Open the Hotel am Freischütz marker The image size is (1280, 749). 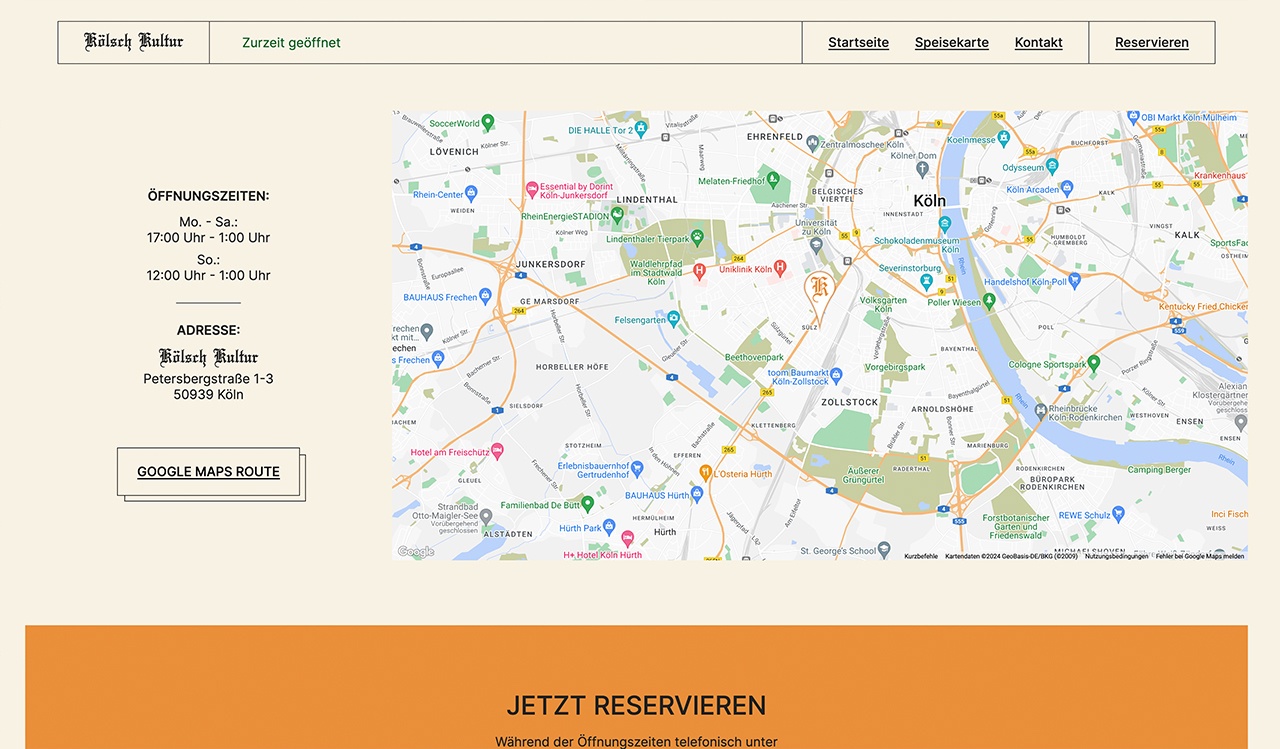pyautogui.click(x=496, y=451)
